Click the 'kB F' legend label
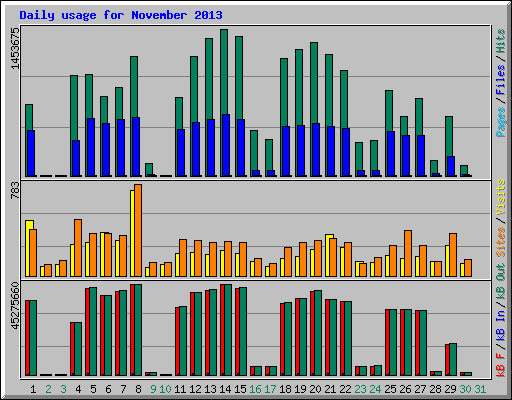This screenshot has width=512, height=400. [x=501, y=364]
